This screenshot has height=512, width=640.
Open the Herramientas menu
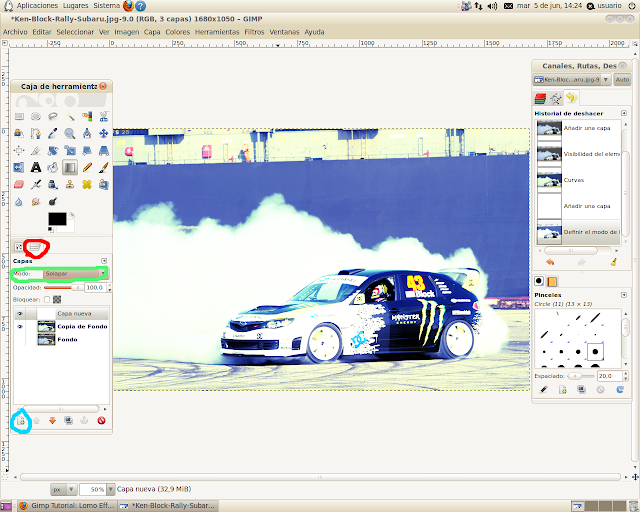[217, 32]
